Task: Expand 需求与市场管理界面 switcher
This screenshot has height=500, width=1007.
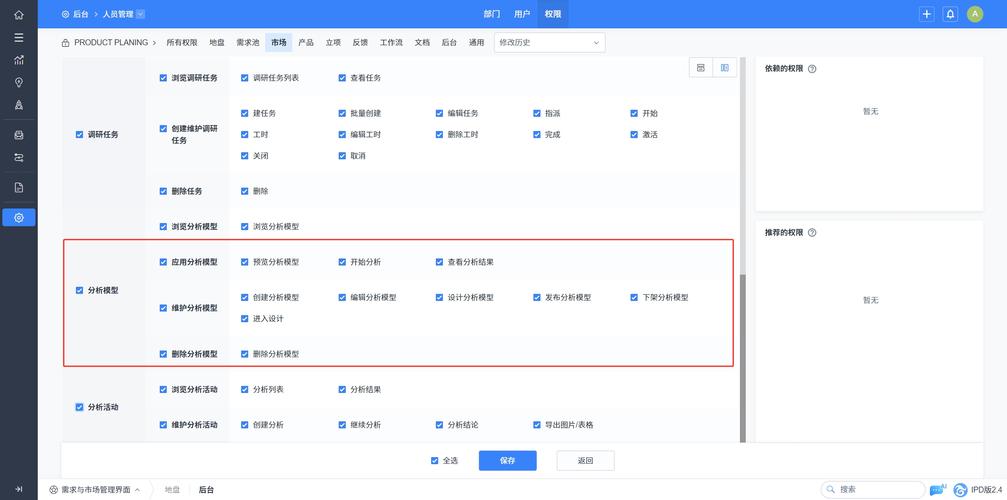Action: click(x=137, y=490)
